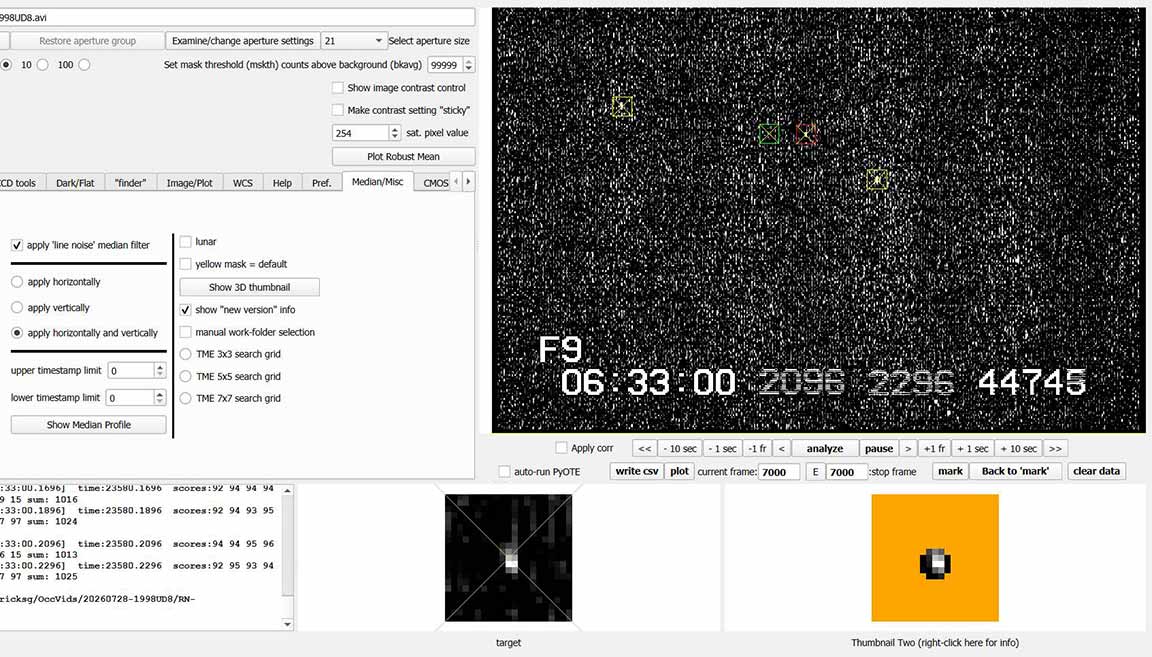The width and height of the screenshot is (1152, 657).
Task: Jump to video end with >> button
Action: pyautogui.click(x=1055, y=448)
